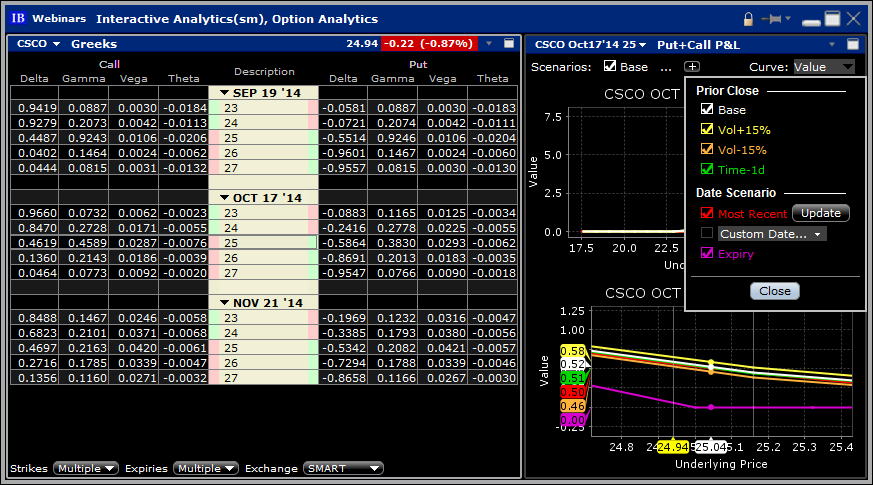Collapse OCT 17 '14 expiry group
Image resolution: width=873 pixels, height=485 pixels.
(224, 198)
